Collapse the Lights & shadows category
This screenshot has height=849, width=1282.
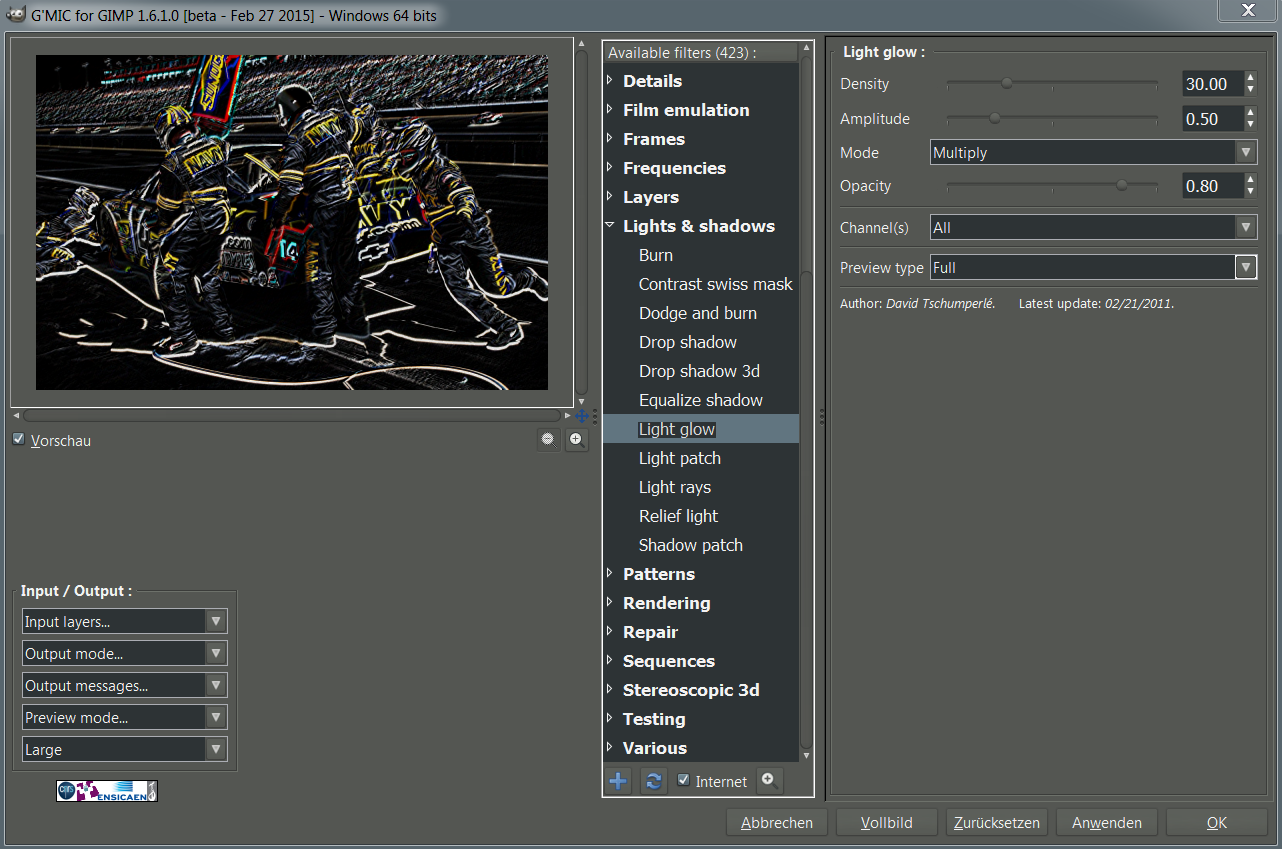click(610, 226)
